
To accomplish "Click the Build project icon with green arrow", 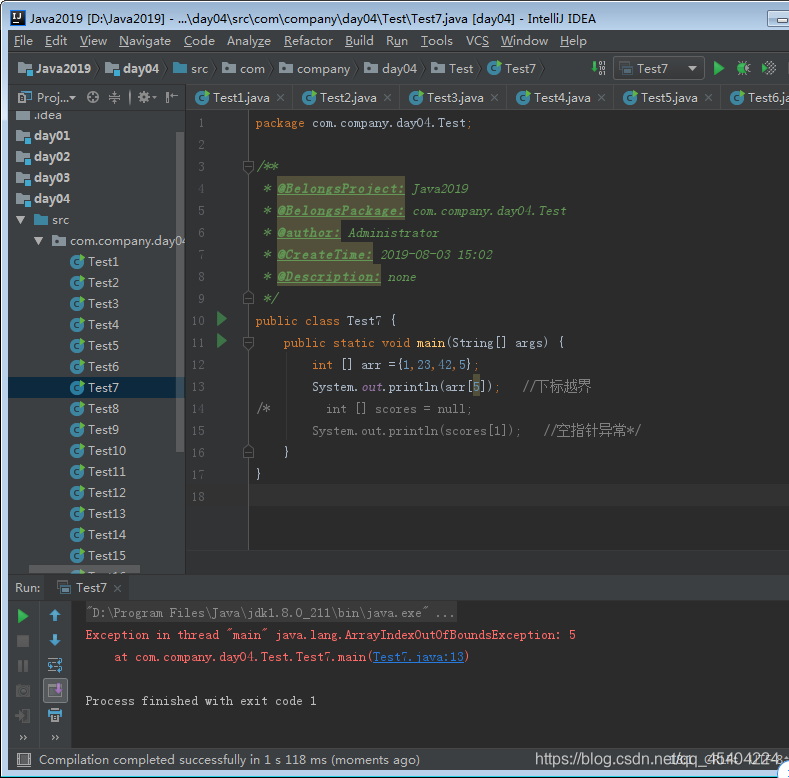I will [x=598, y=68].
